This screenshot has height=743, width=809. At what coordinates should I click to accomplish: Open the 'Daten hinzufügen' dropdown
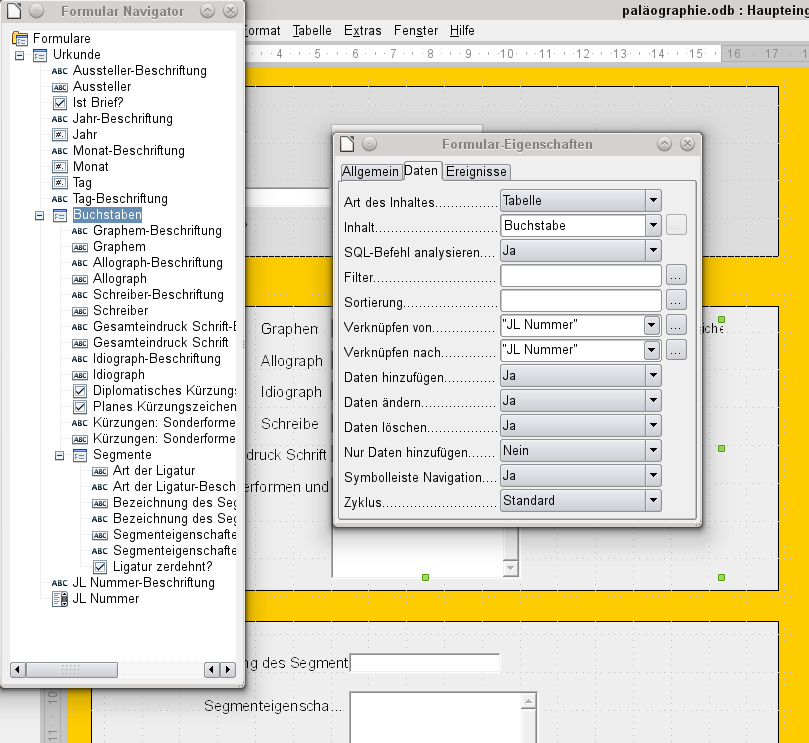(x=653, y=376)
